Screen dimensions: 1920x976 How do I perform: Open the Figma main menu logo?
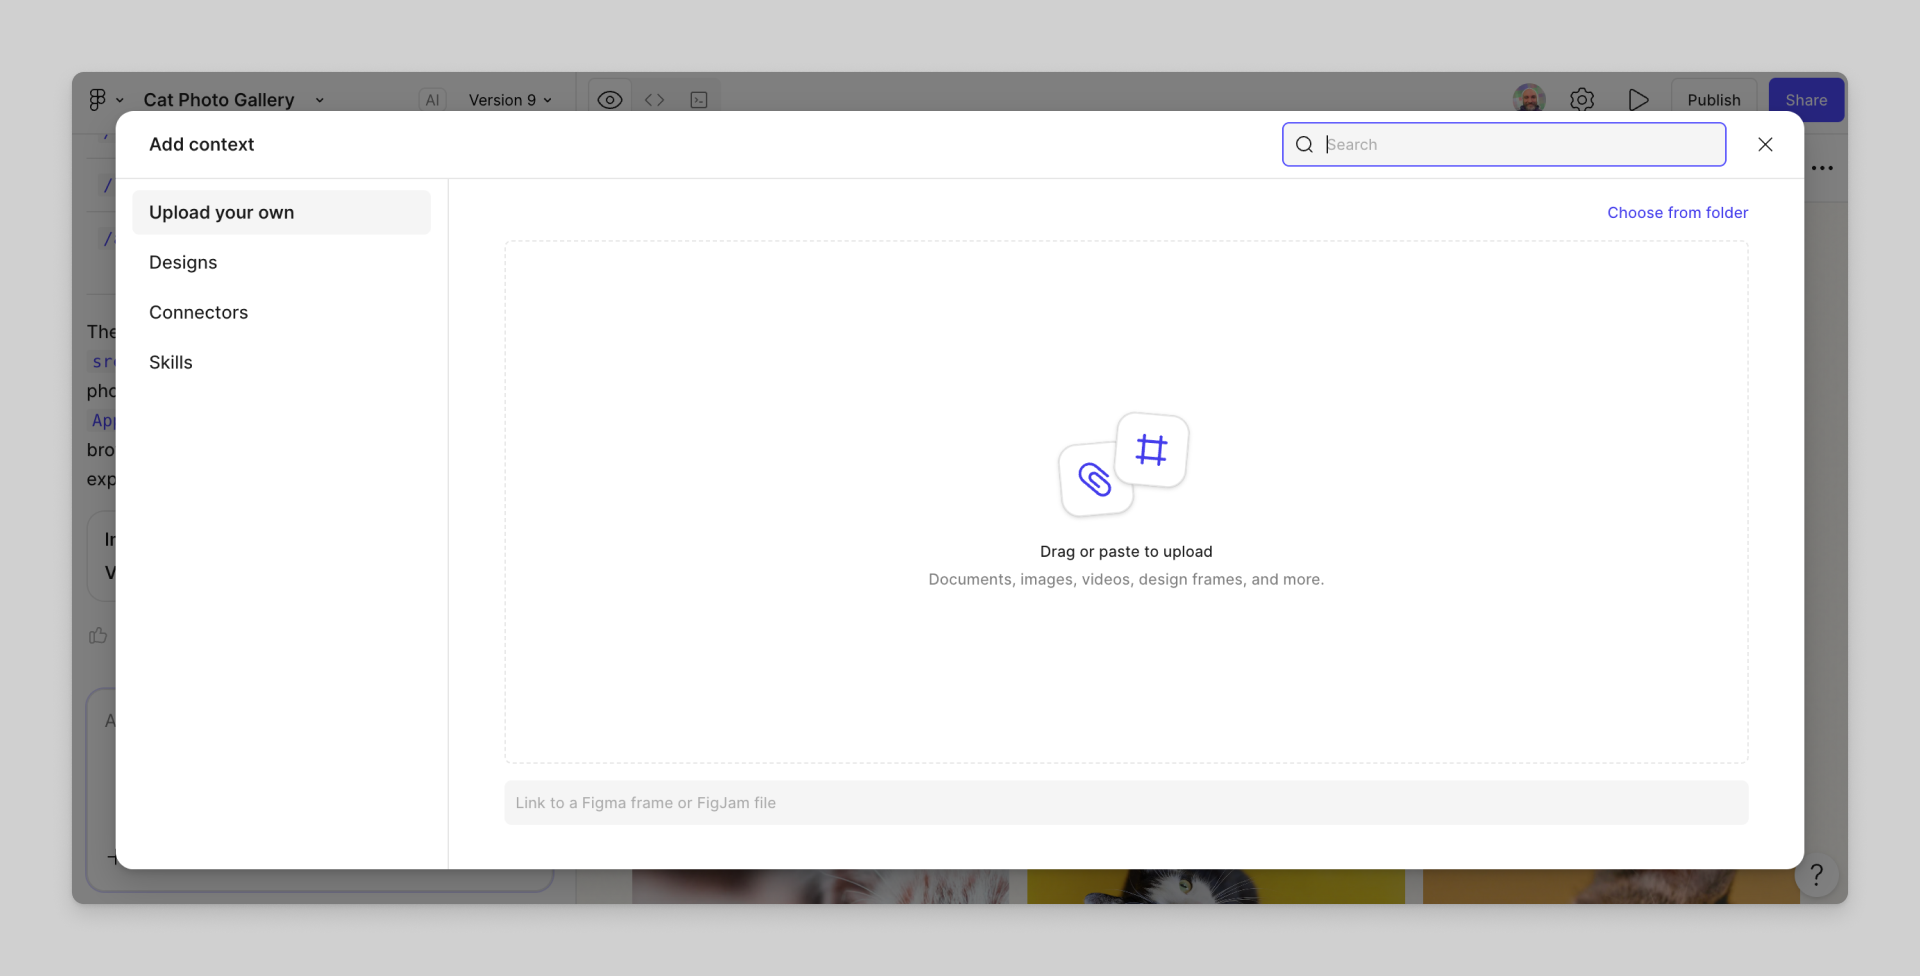[97, 100]
